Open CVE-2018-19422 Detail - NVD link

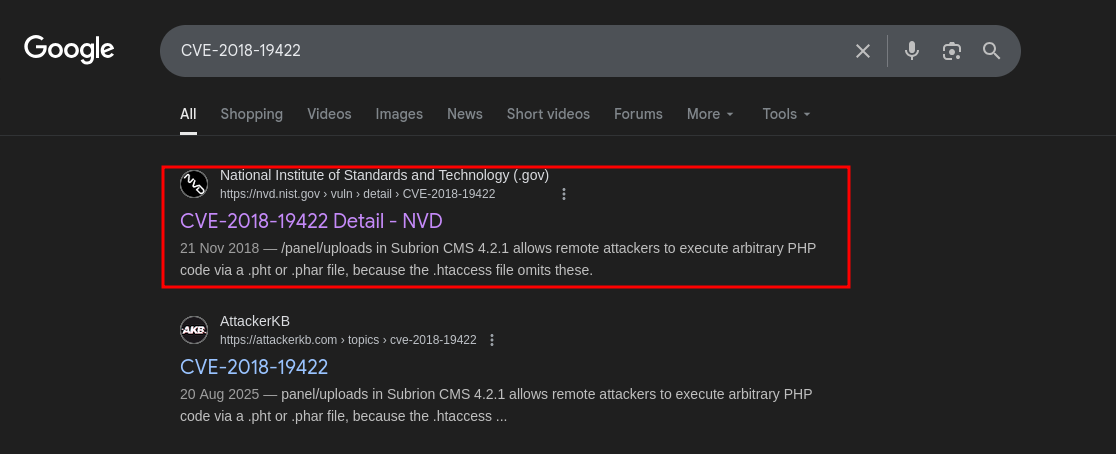pyautogui.click(x=311, y=220)
